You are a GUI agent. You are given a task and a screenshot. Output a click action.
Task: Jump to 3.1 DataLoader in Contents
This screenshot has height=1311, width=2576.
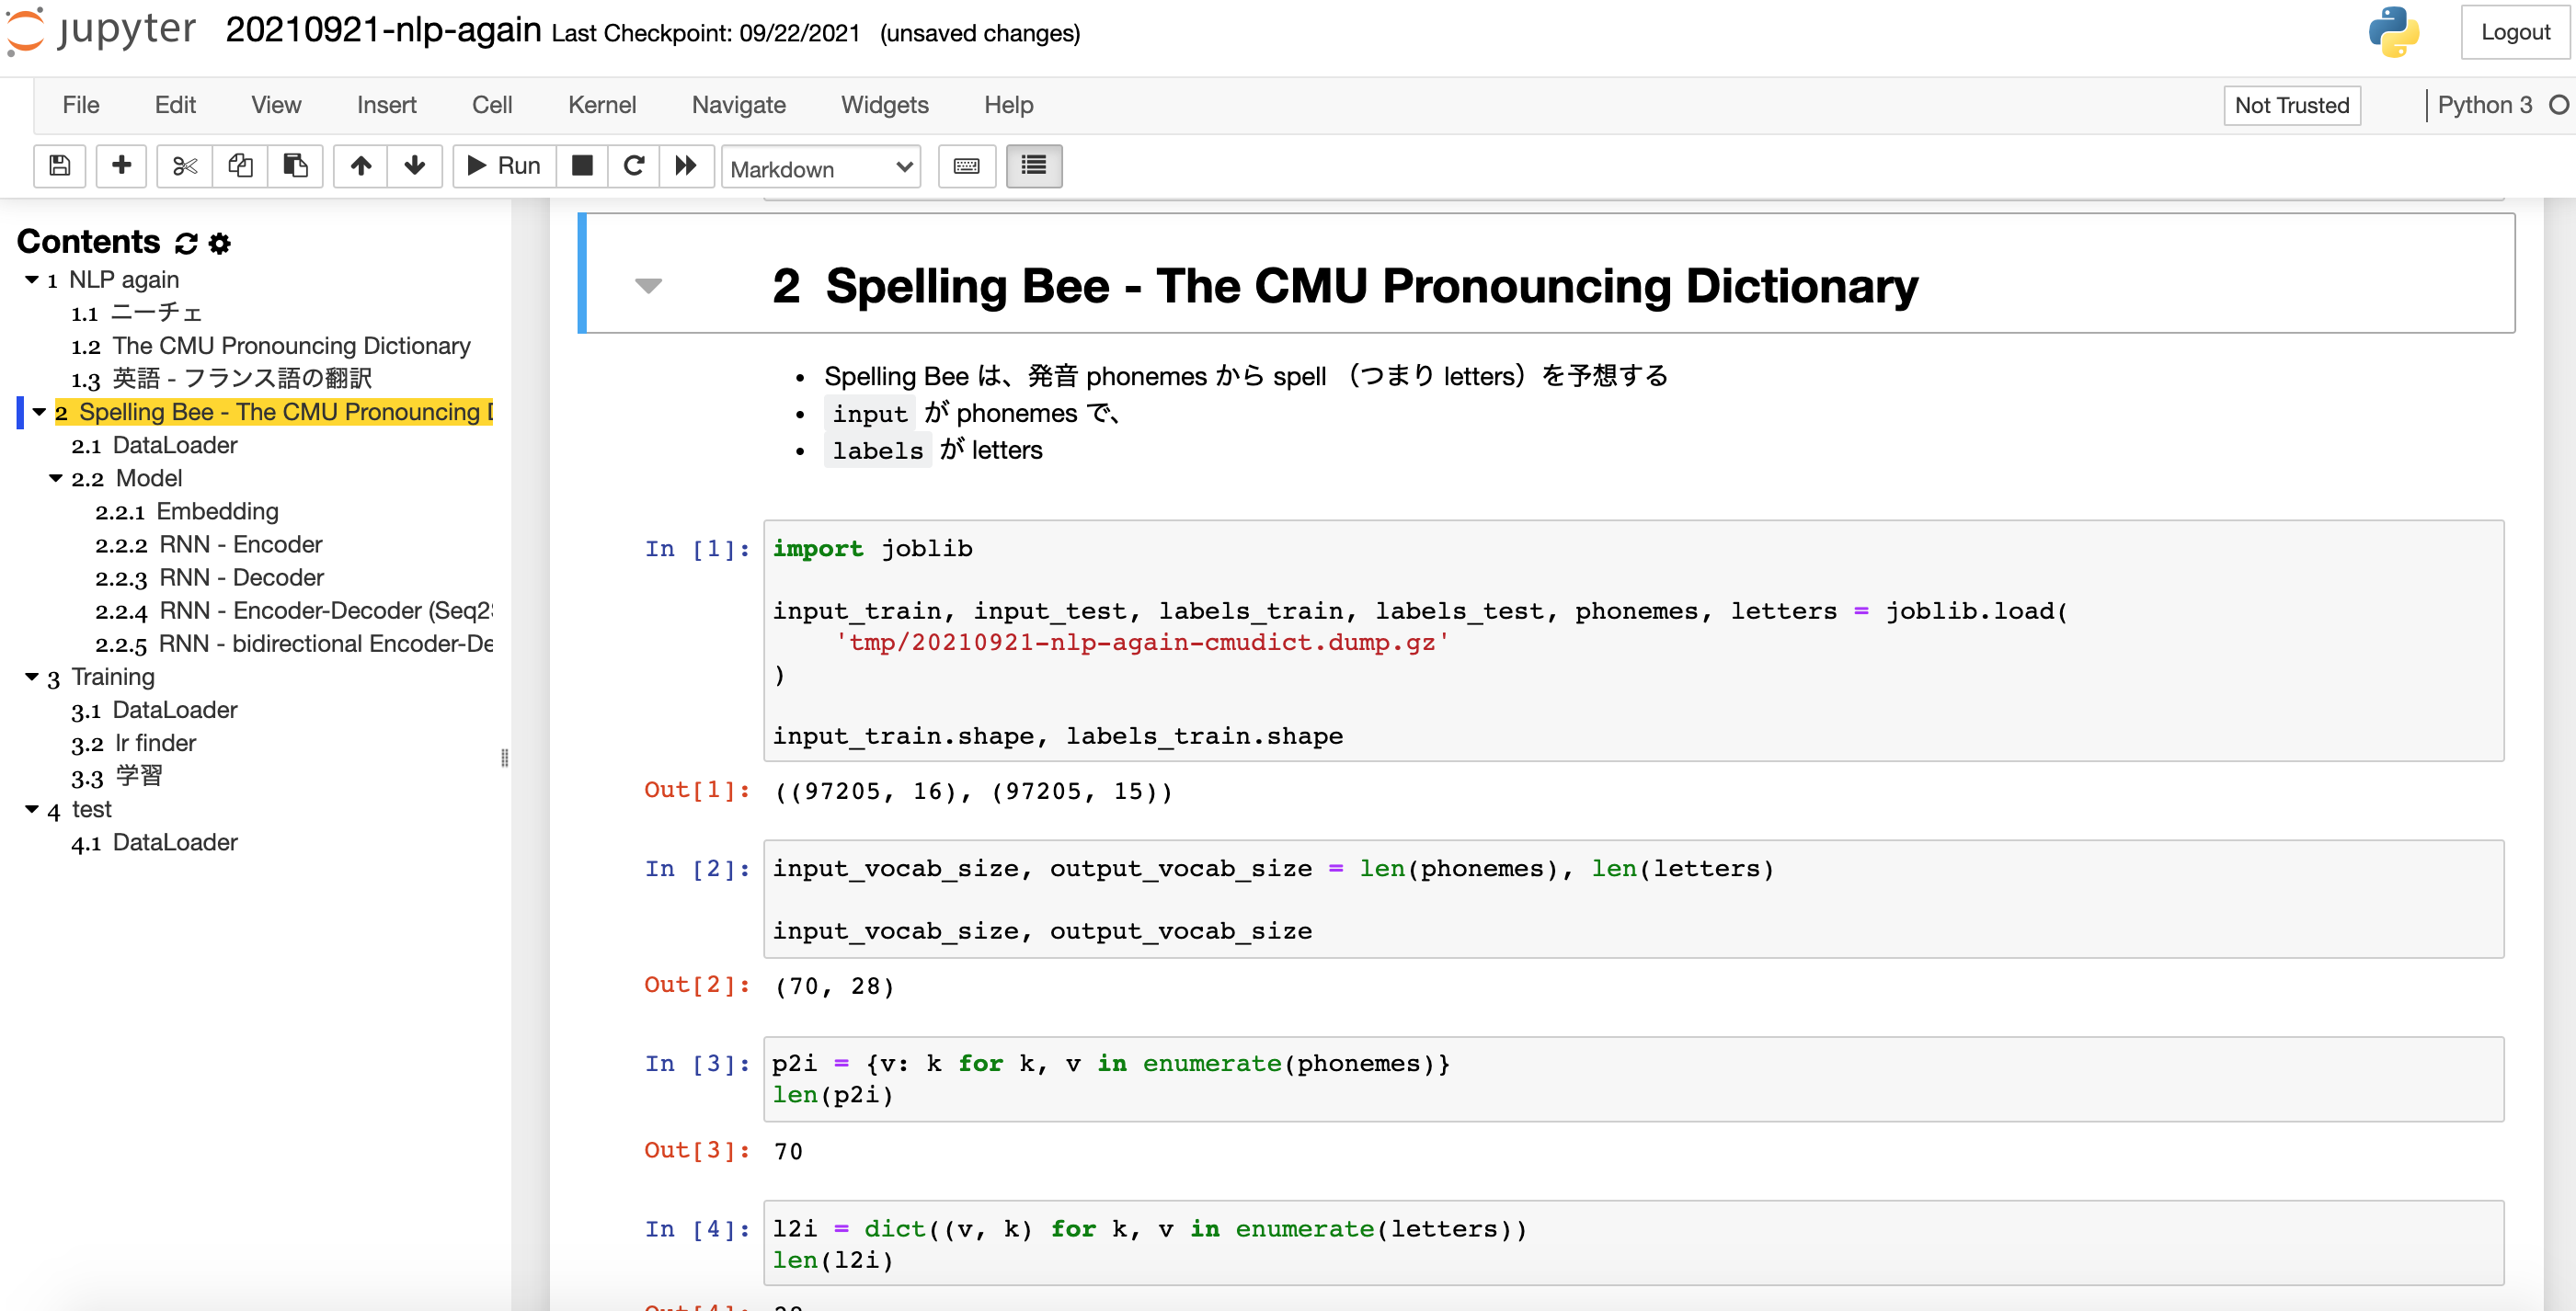click(x=154, y=710)
